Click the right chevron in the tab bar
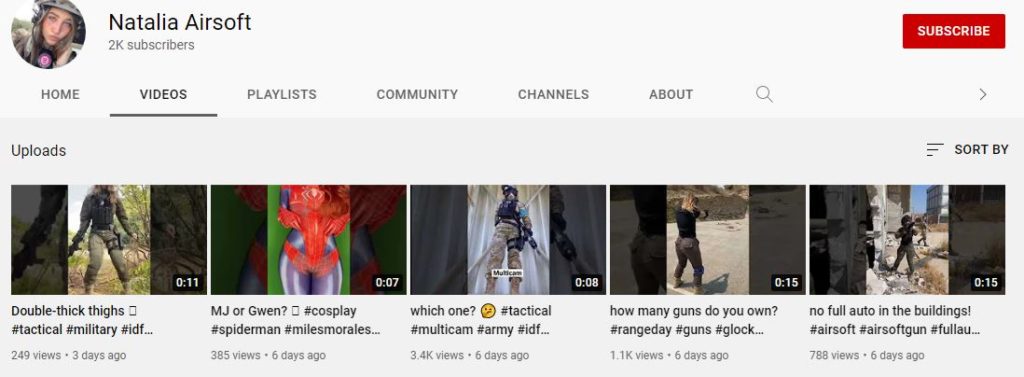This screenshot has width=1024, height=377. pos(982,95)
